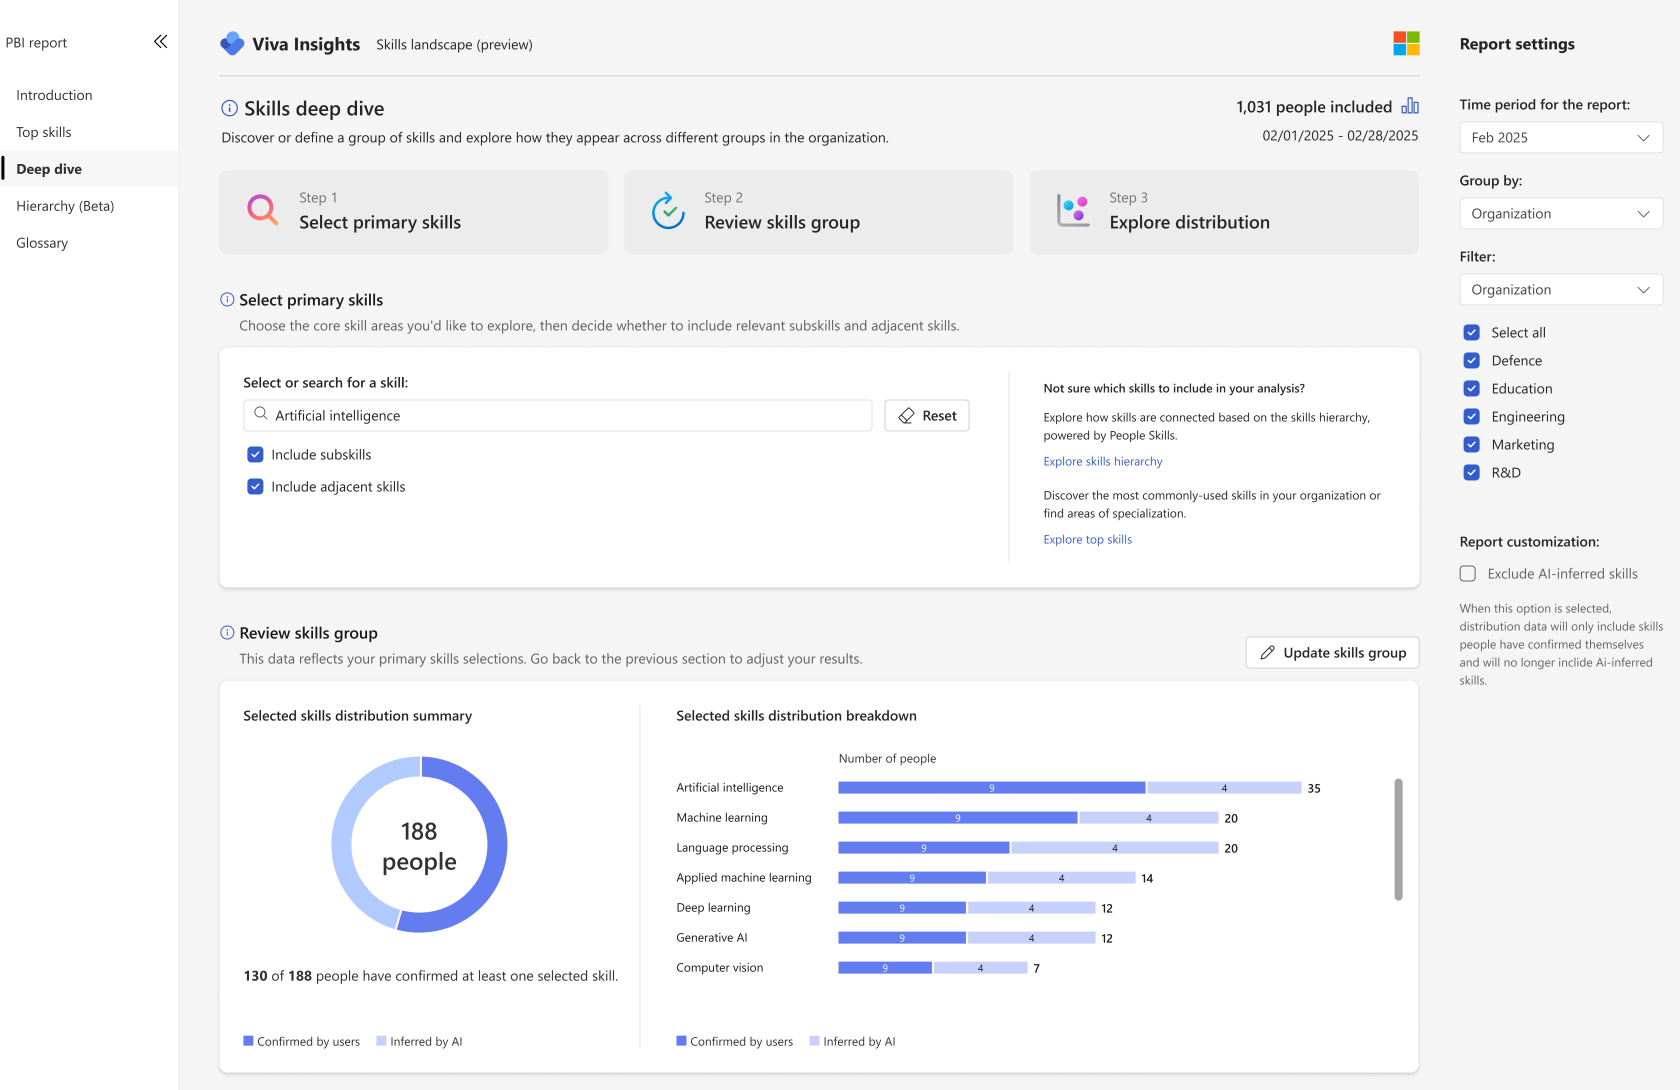The height and width of the screenshot is (1090, 1680).
Task: Expand the Group by Organization dropdown
Action: coord(1561,213)
